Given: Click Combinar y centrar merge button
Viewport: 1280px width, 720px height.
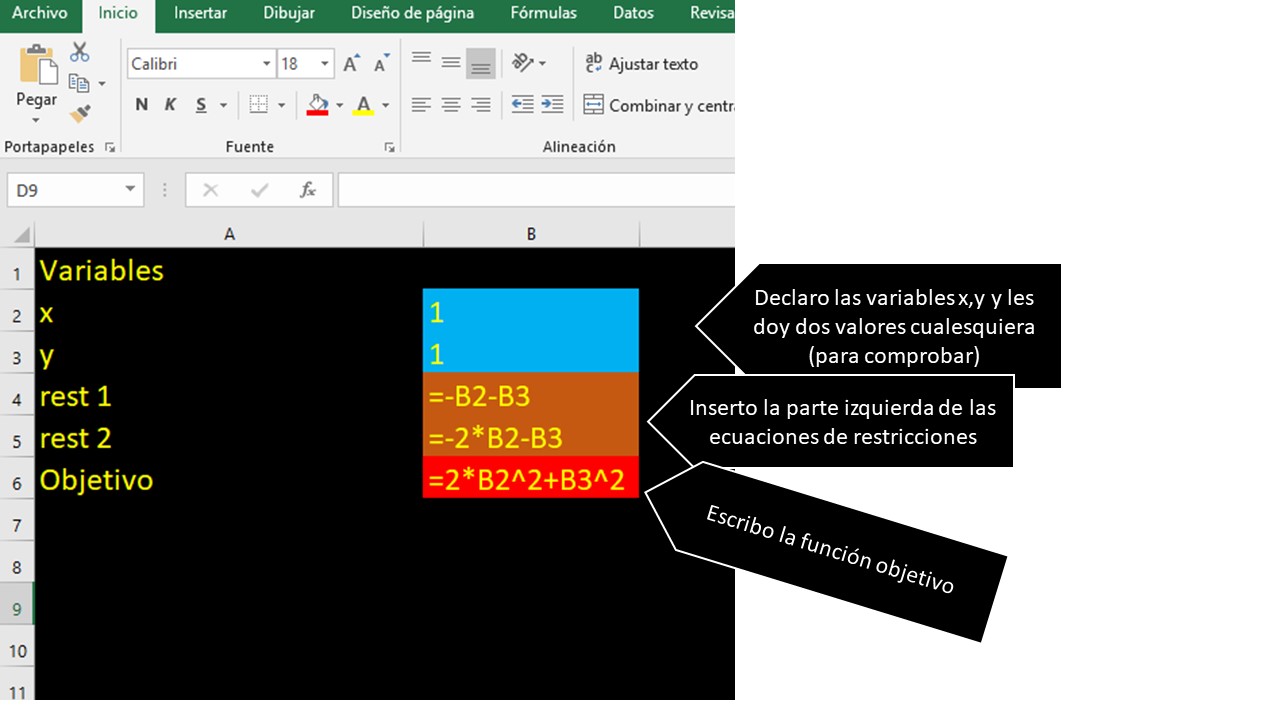Looking at the screenshot, I should (x=659, y=105).
